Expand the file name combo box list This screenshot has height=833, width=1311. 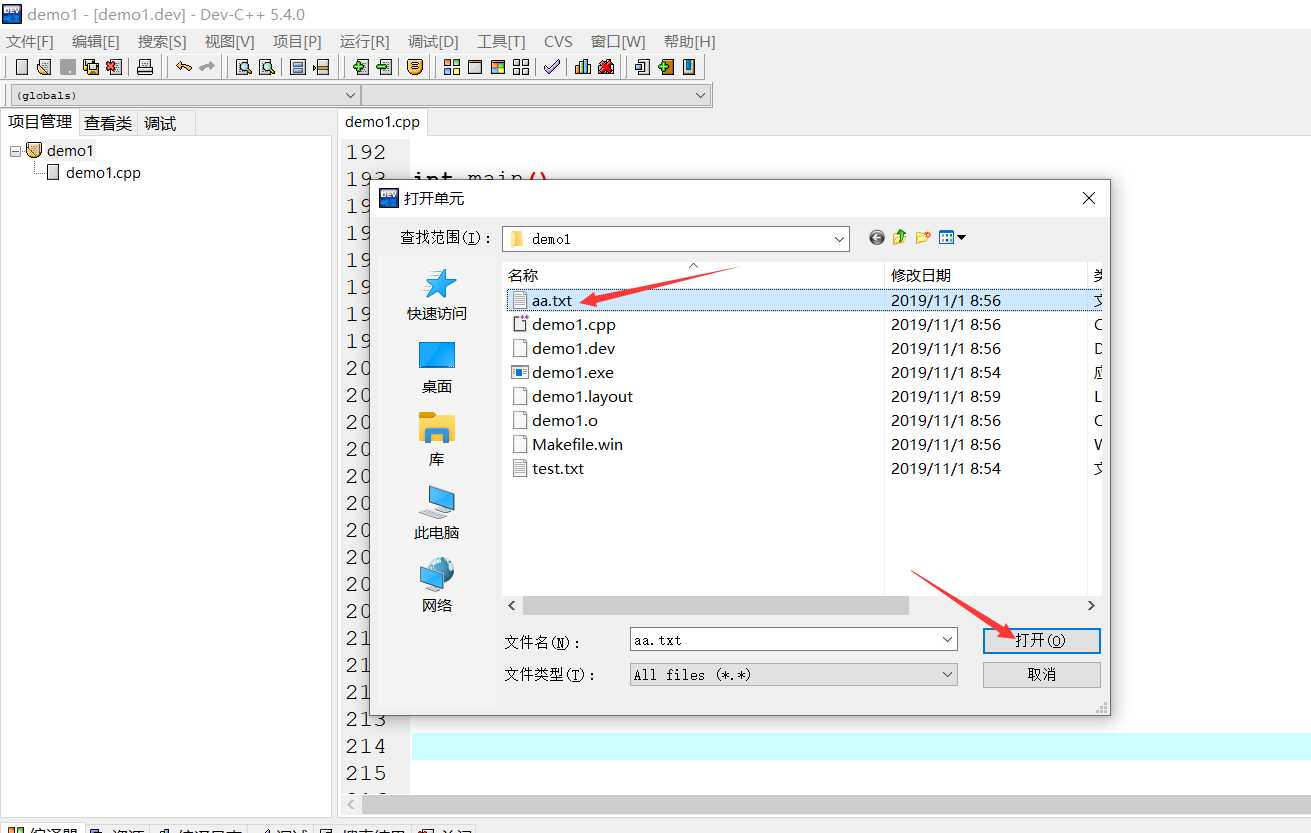[947, 640]
